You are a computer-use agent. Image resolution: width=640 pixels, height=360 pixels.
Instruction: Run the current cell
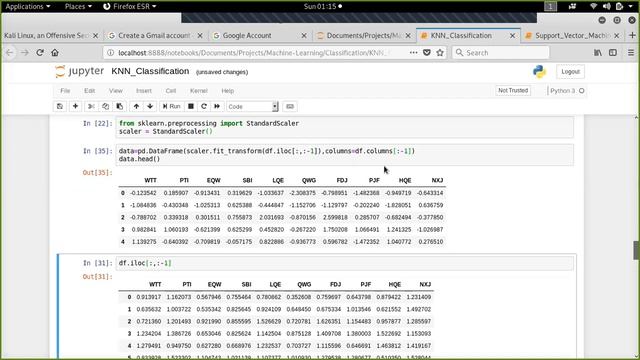171,107
